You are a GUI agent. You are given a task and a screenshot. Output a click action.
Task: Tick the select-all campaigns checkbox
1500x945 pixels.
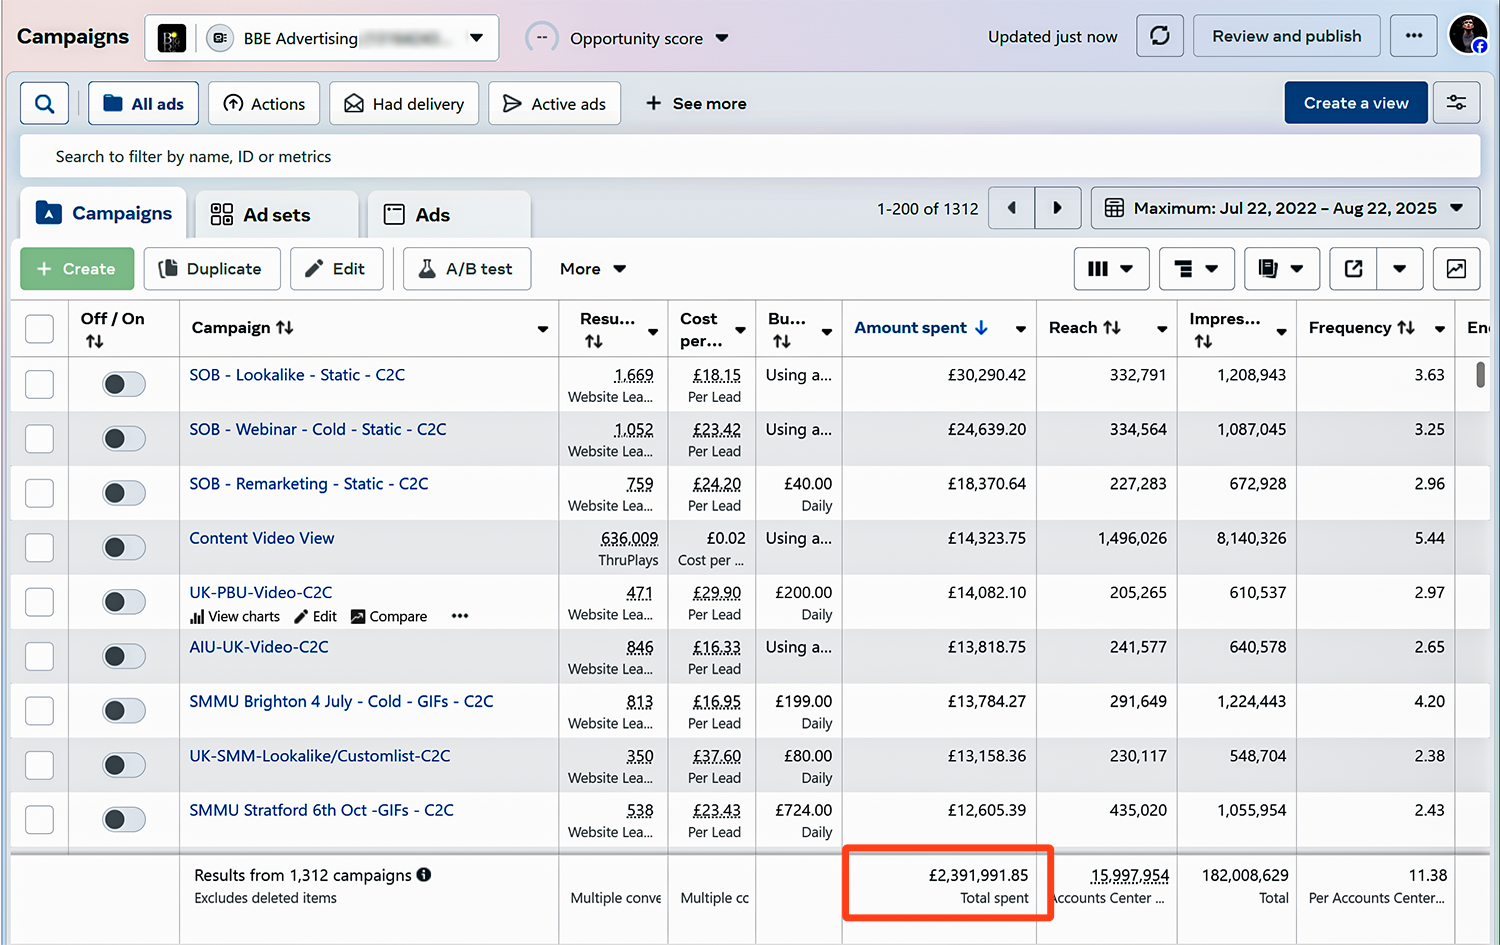(39, 329)
